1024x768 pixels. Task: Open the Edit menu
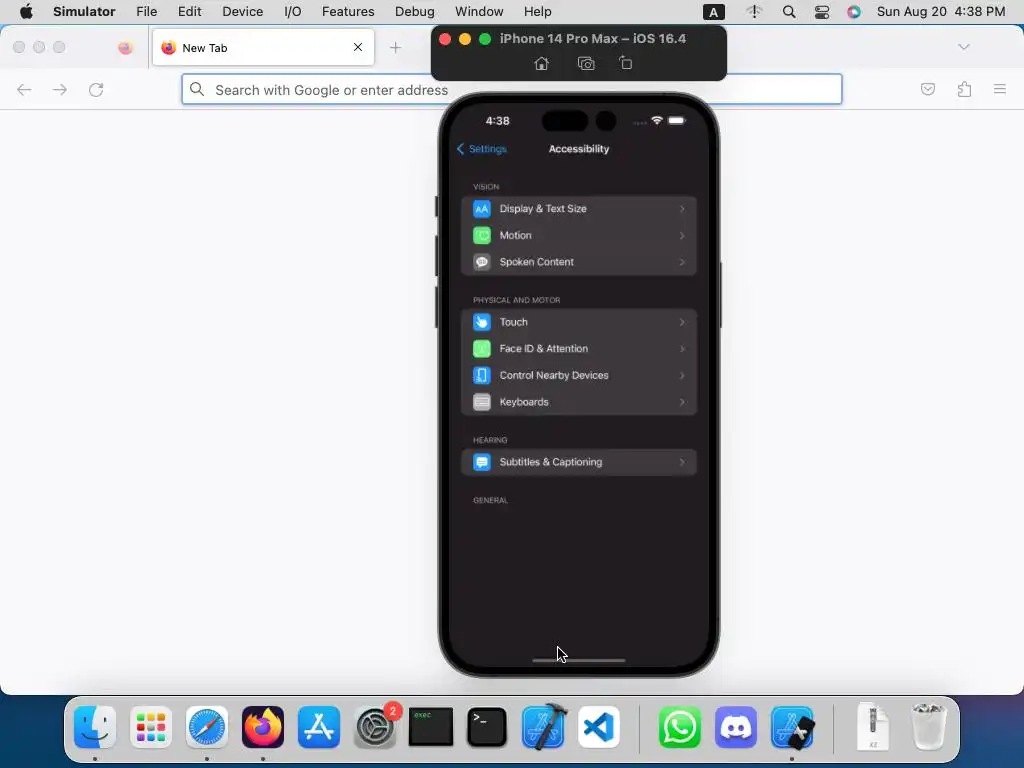189,12
